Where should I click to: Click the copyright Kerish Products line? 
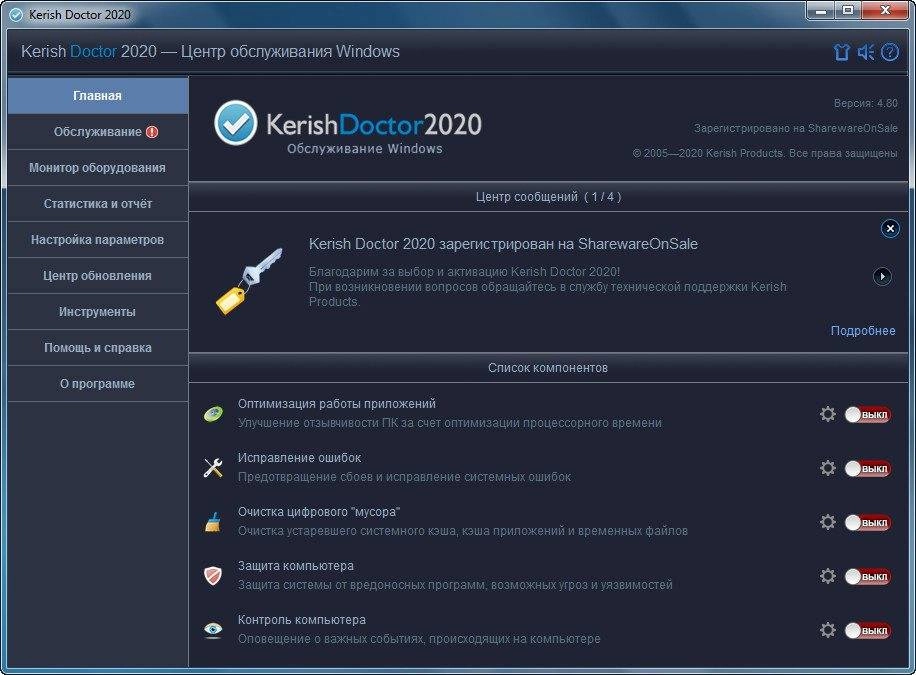click(x=765, y=153)
